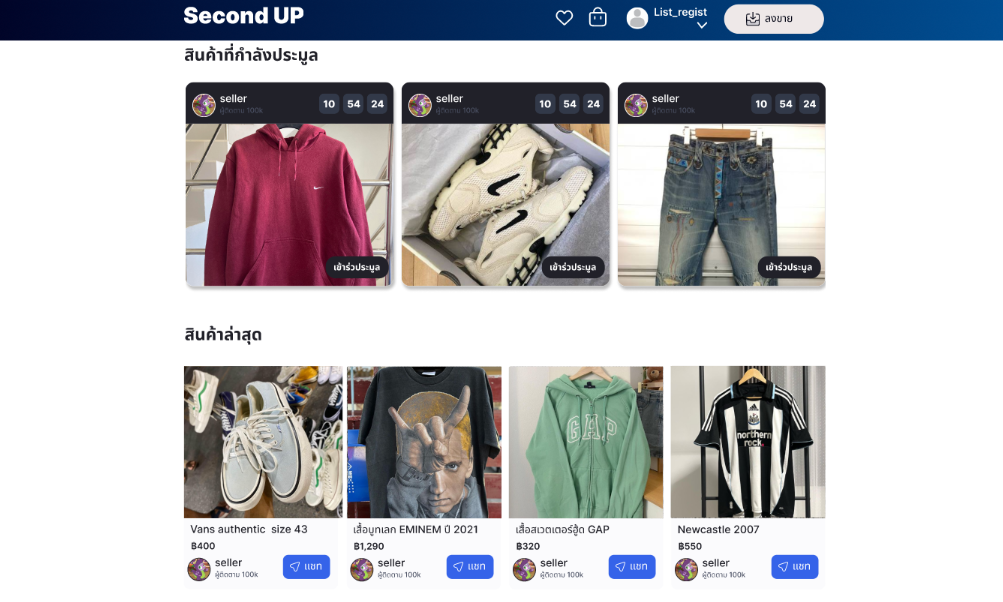
Task: Click seller avatar on sneakers auction card
Action: [420, 105]
